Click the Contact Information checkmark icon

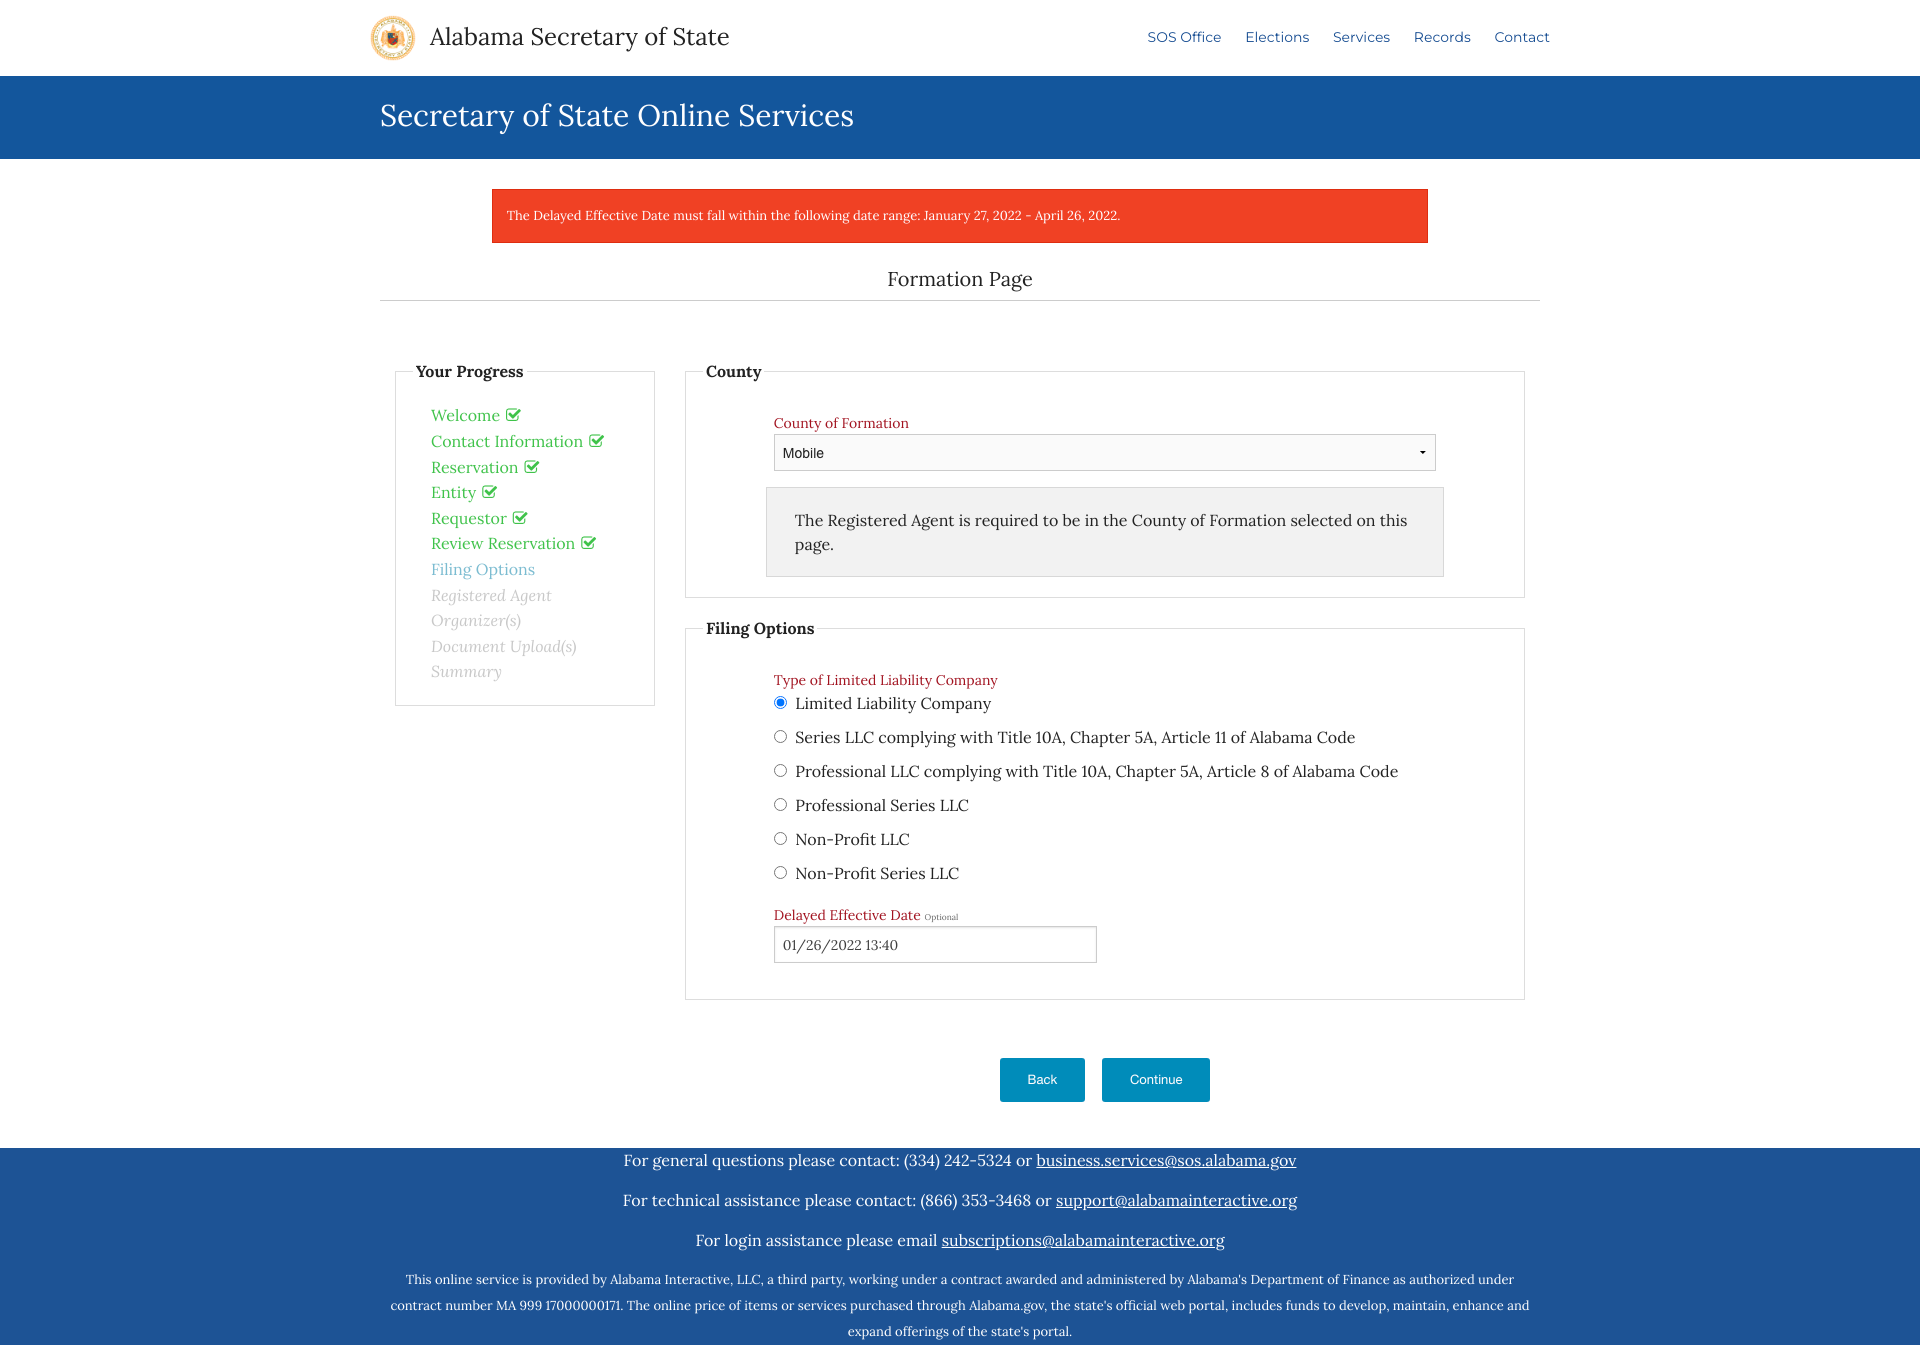[596, 441]
